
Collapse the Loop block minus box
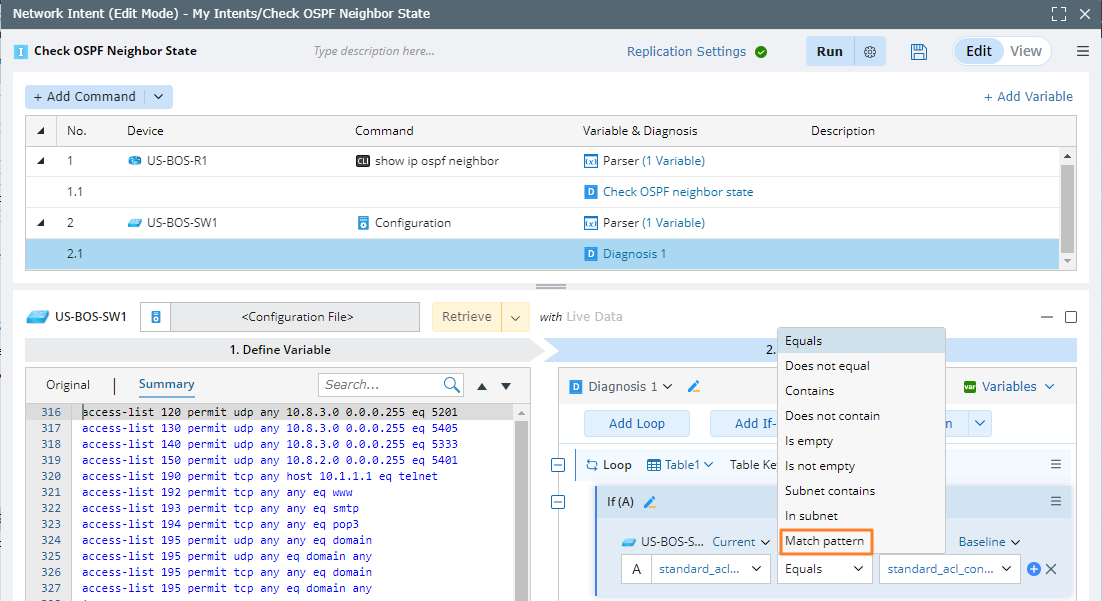(x=559, y=465)
